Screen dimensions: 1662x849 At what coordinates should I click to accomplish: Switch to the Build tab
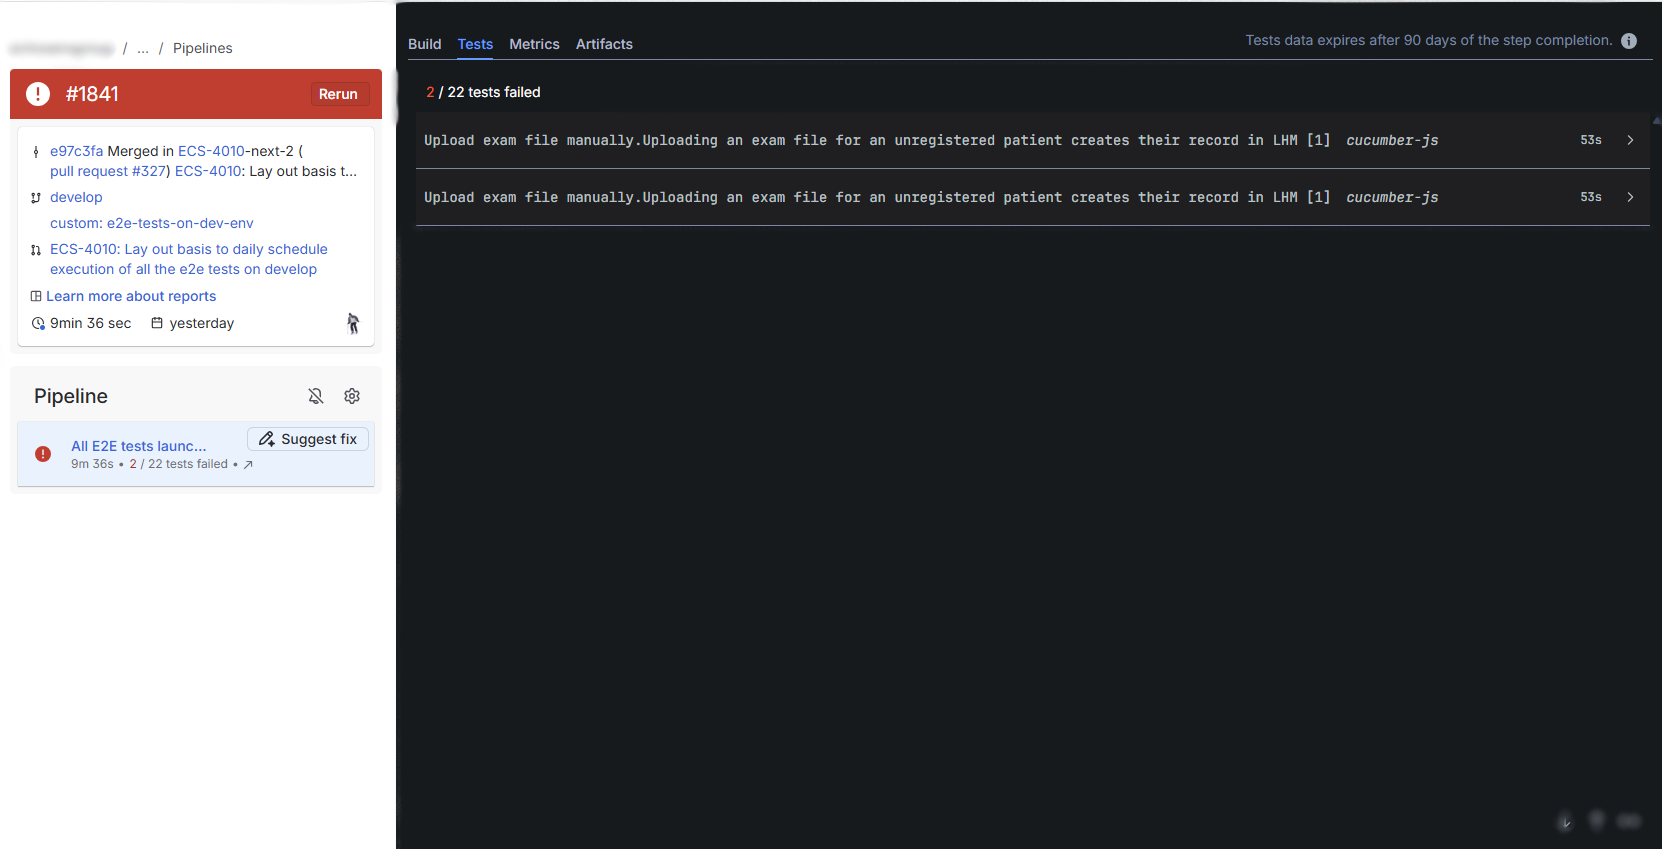(x=425, y=44)
